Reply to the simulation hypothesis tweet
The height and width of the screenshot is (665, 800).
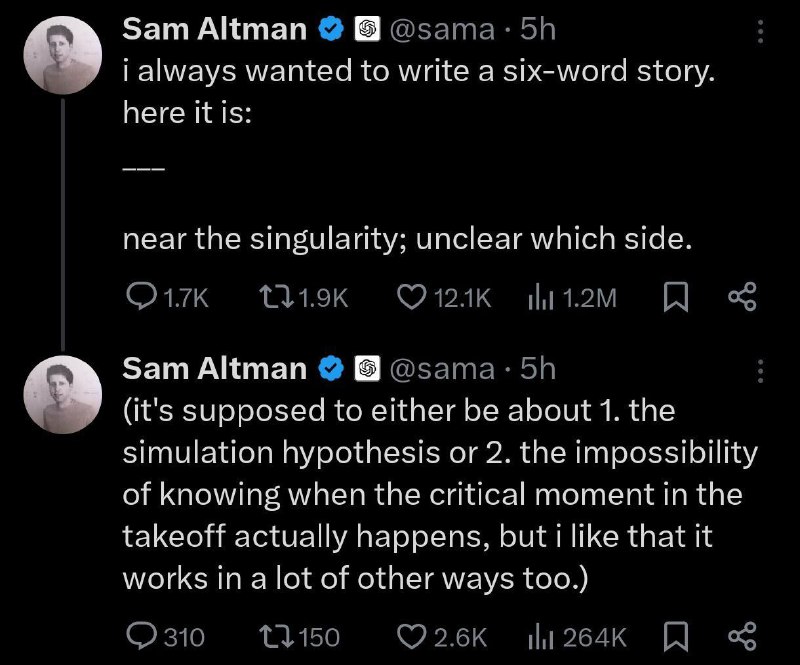click(165, 637)
